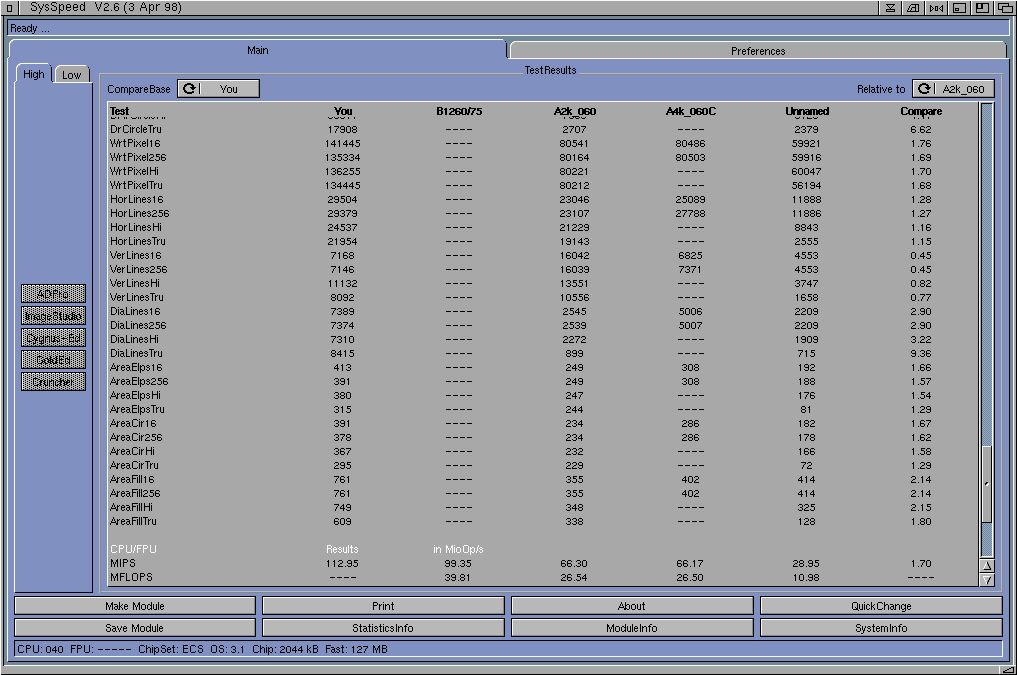Cycle the CompareBase selector showing You
Screen dimensions: 1017x675
click(219, 89)
